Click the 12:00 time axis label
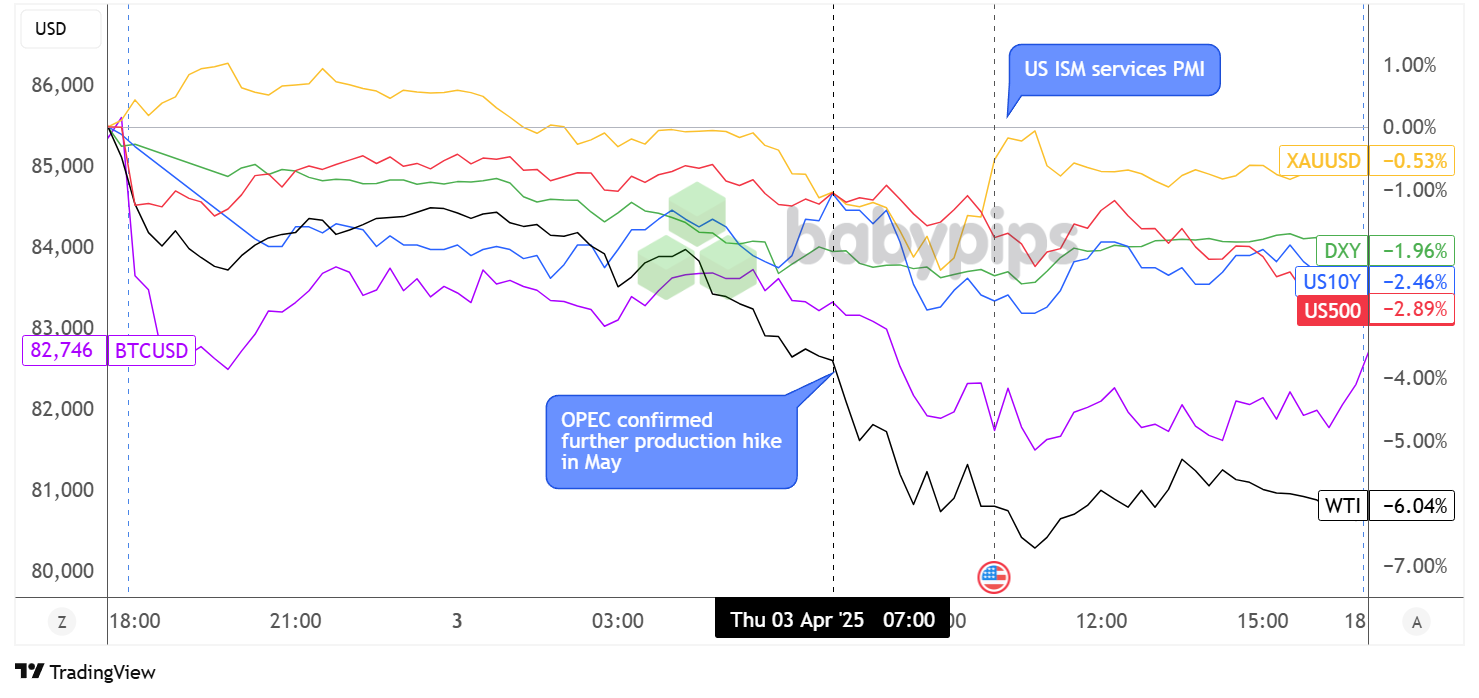The height and width of the screenshot is (698, 1479). pos(1102,621)
